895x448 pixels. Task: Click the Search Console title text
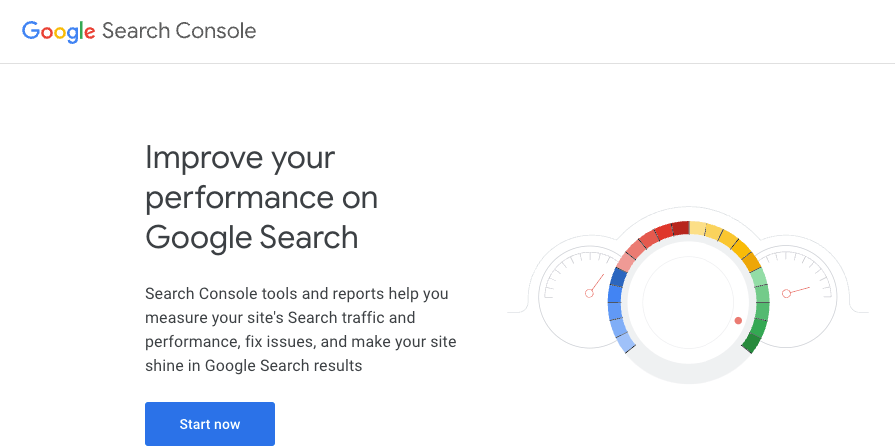coord(179,31)
